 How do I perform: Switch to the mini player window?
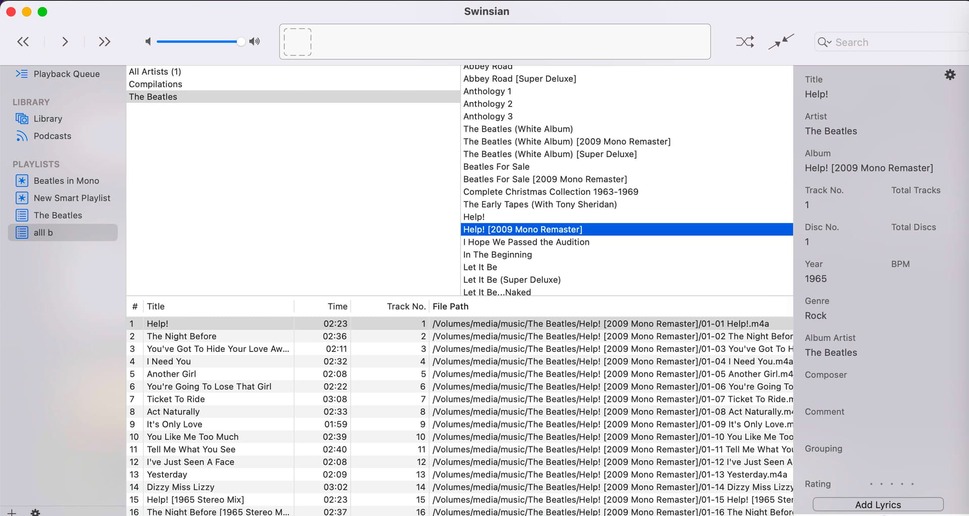tap(781, 42)
